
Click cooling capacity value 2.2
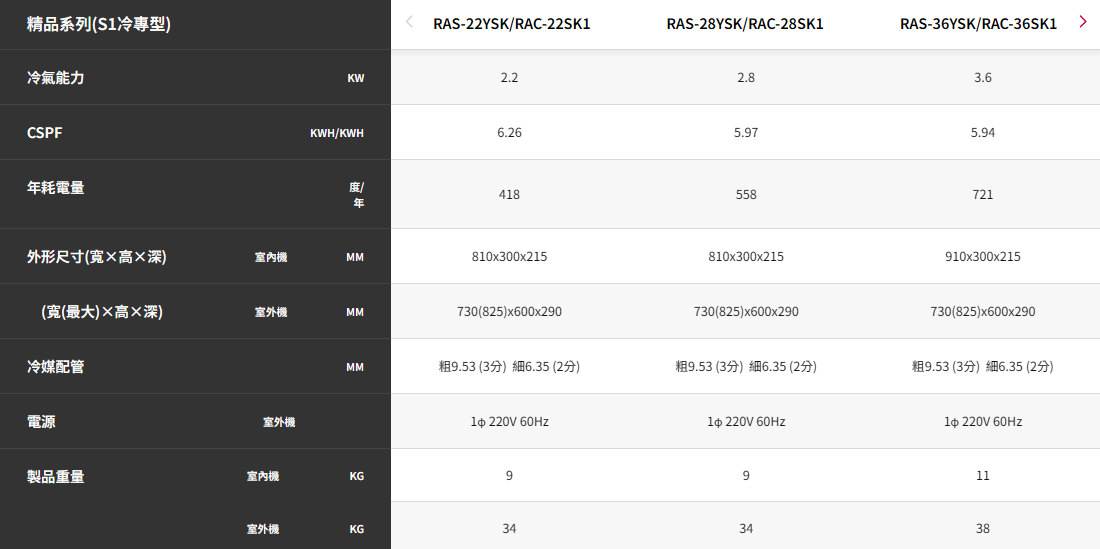[x=509, y=78]
